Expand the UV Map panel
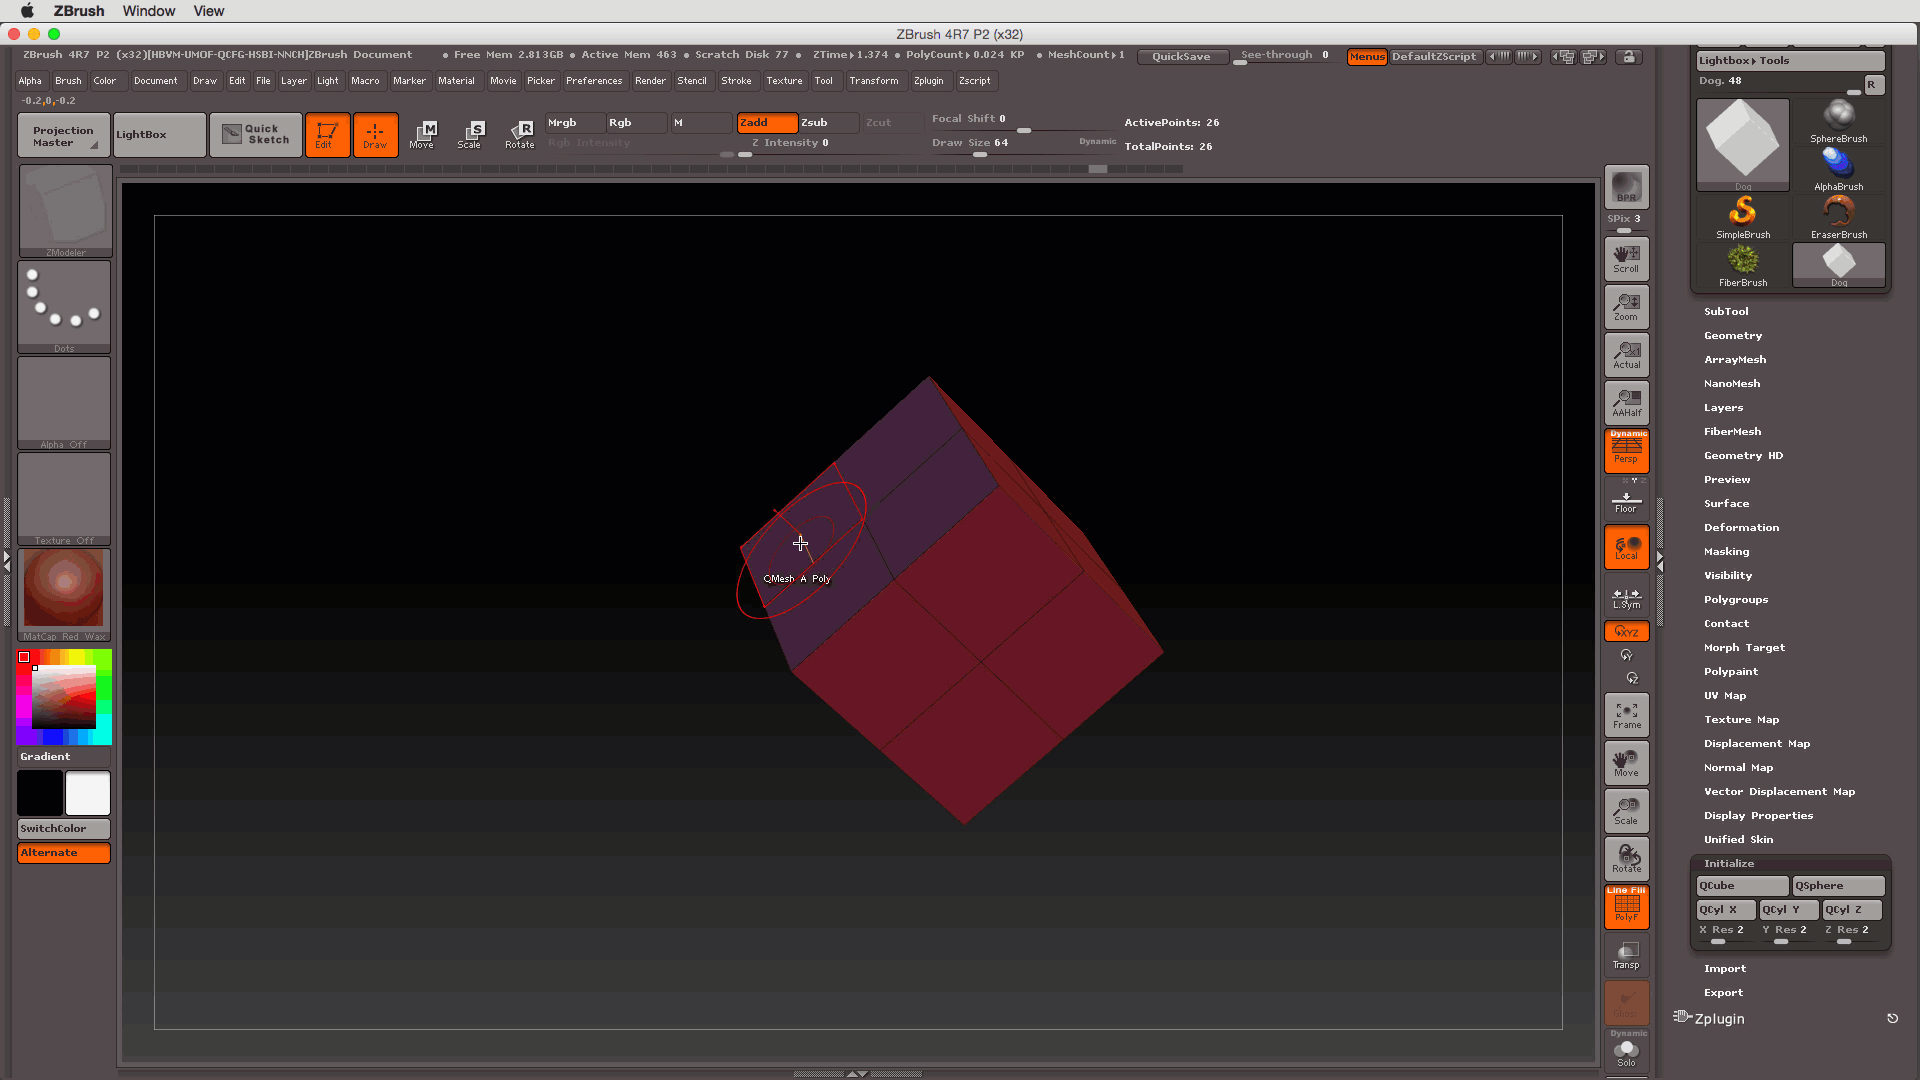 point(1724,695)
